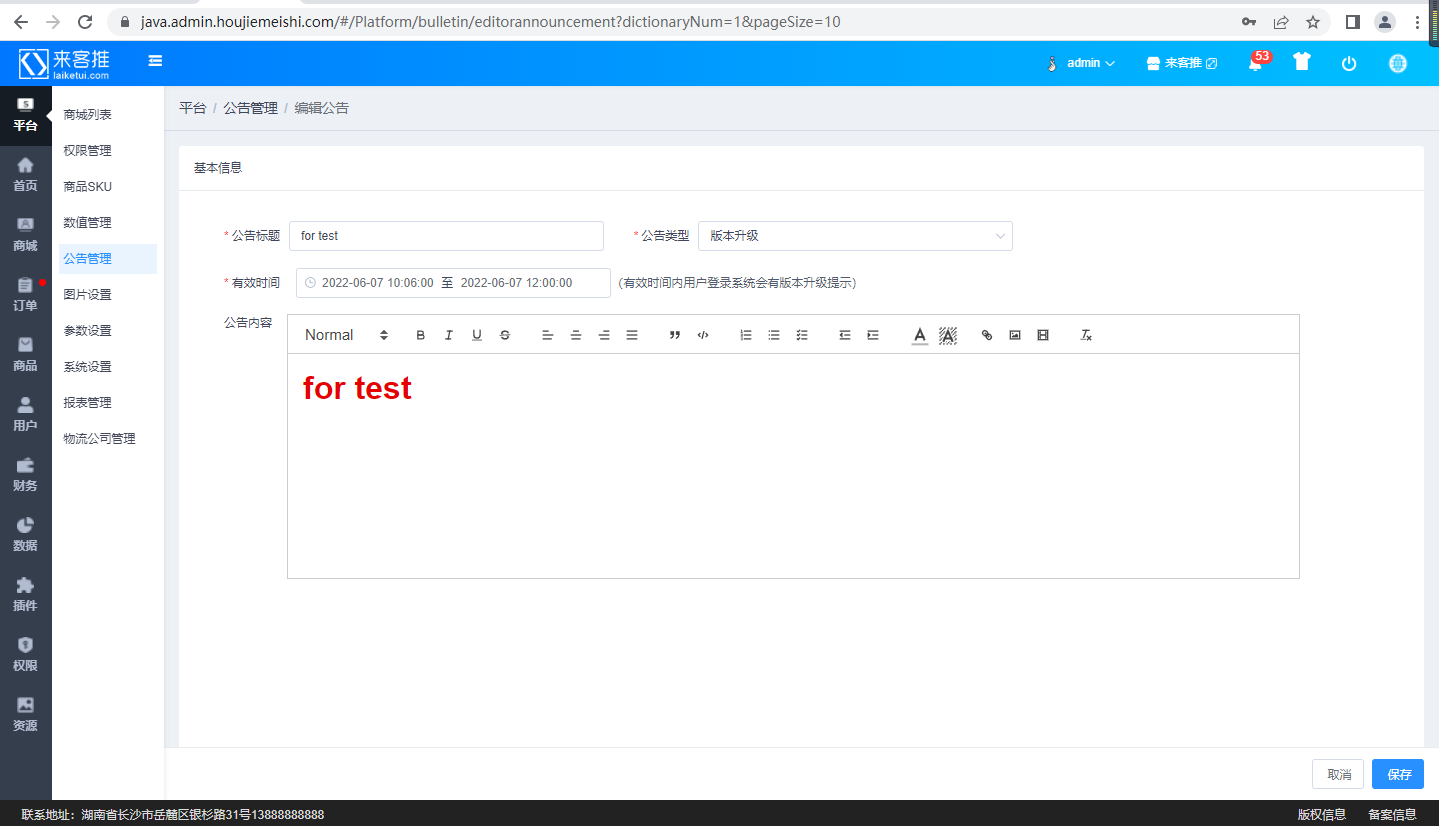Open theme skin shirt icon
1439x826 pixels.
1301,62
